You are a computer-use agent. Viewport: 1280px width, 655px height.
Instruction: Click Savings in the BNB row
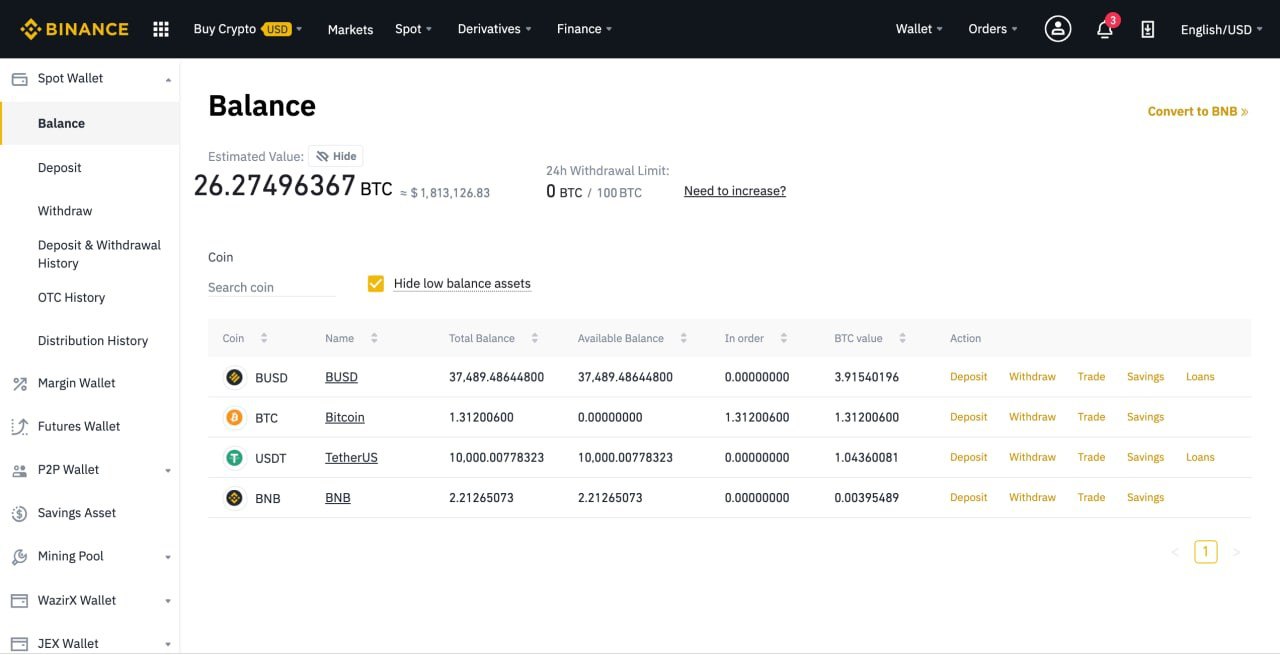coord(1145,497)
